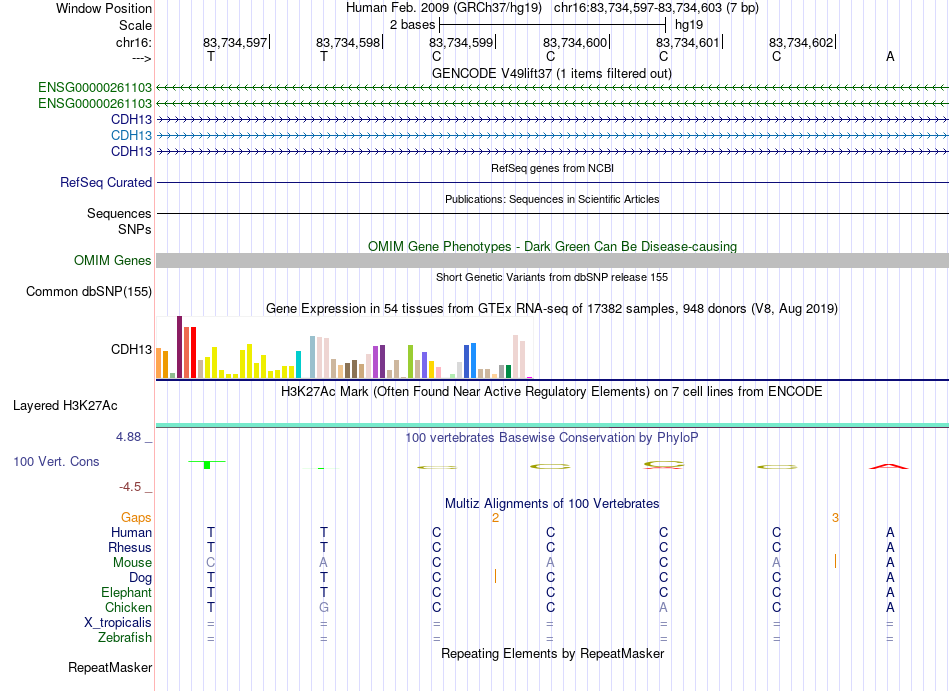Click '100 vertebrates Basewise Conservation by PhyloP' title
Screen dimensions: 950x691
click(x=551, y=437)
